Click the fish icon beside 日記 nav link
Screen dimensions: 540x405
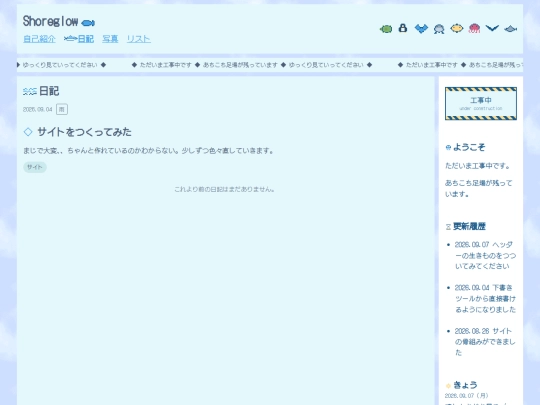[70, 39]
